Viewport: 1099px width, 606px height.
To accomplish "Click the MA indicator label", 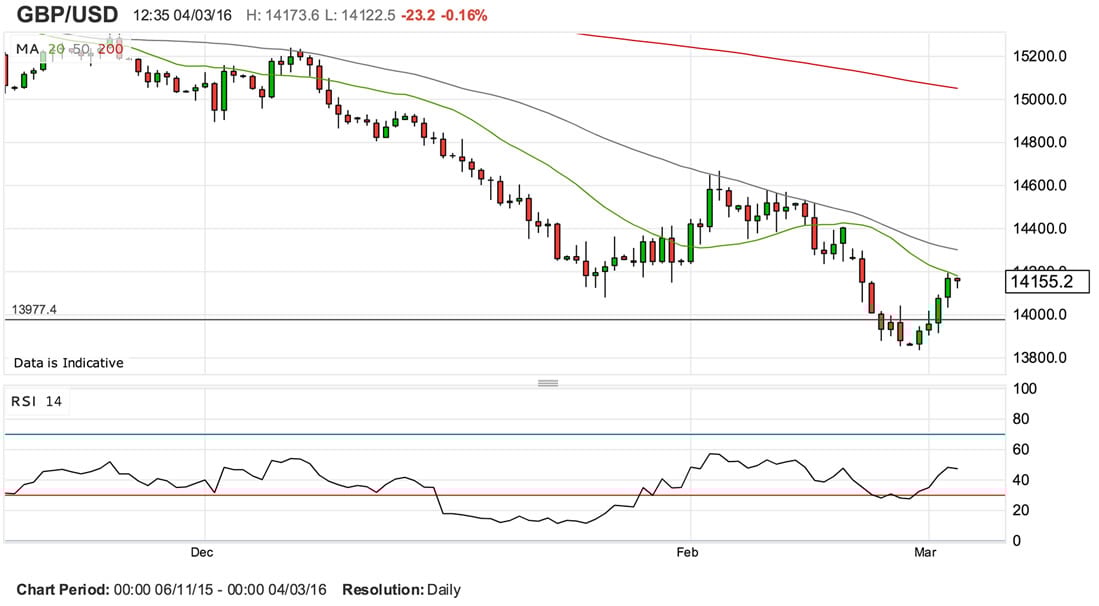I will (27, 48).
